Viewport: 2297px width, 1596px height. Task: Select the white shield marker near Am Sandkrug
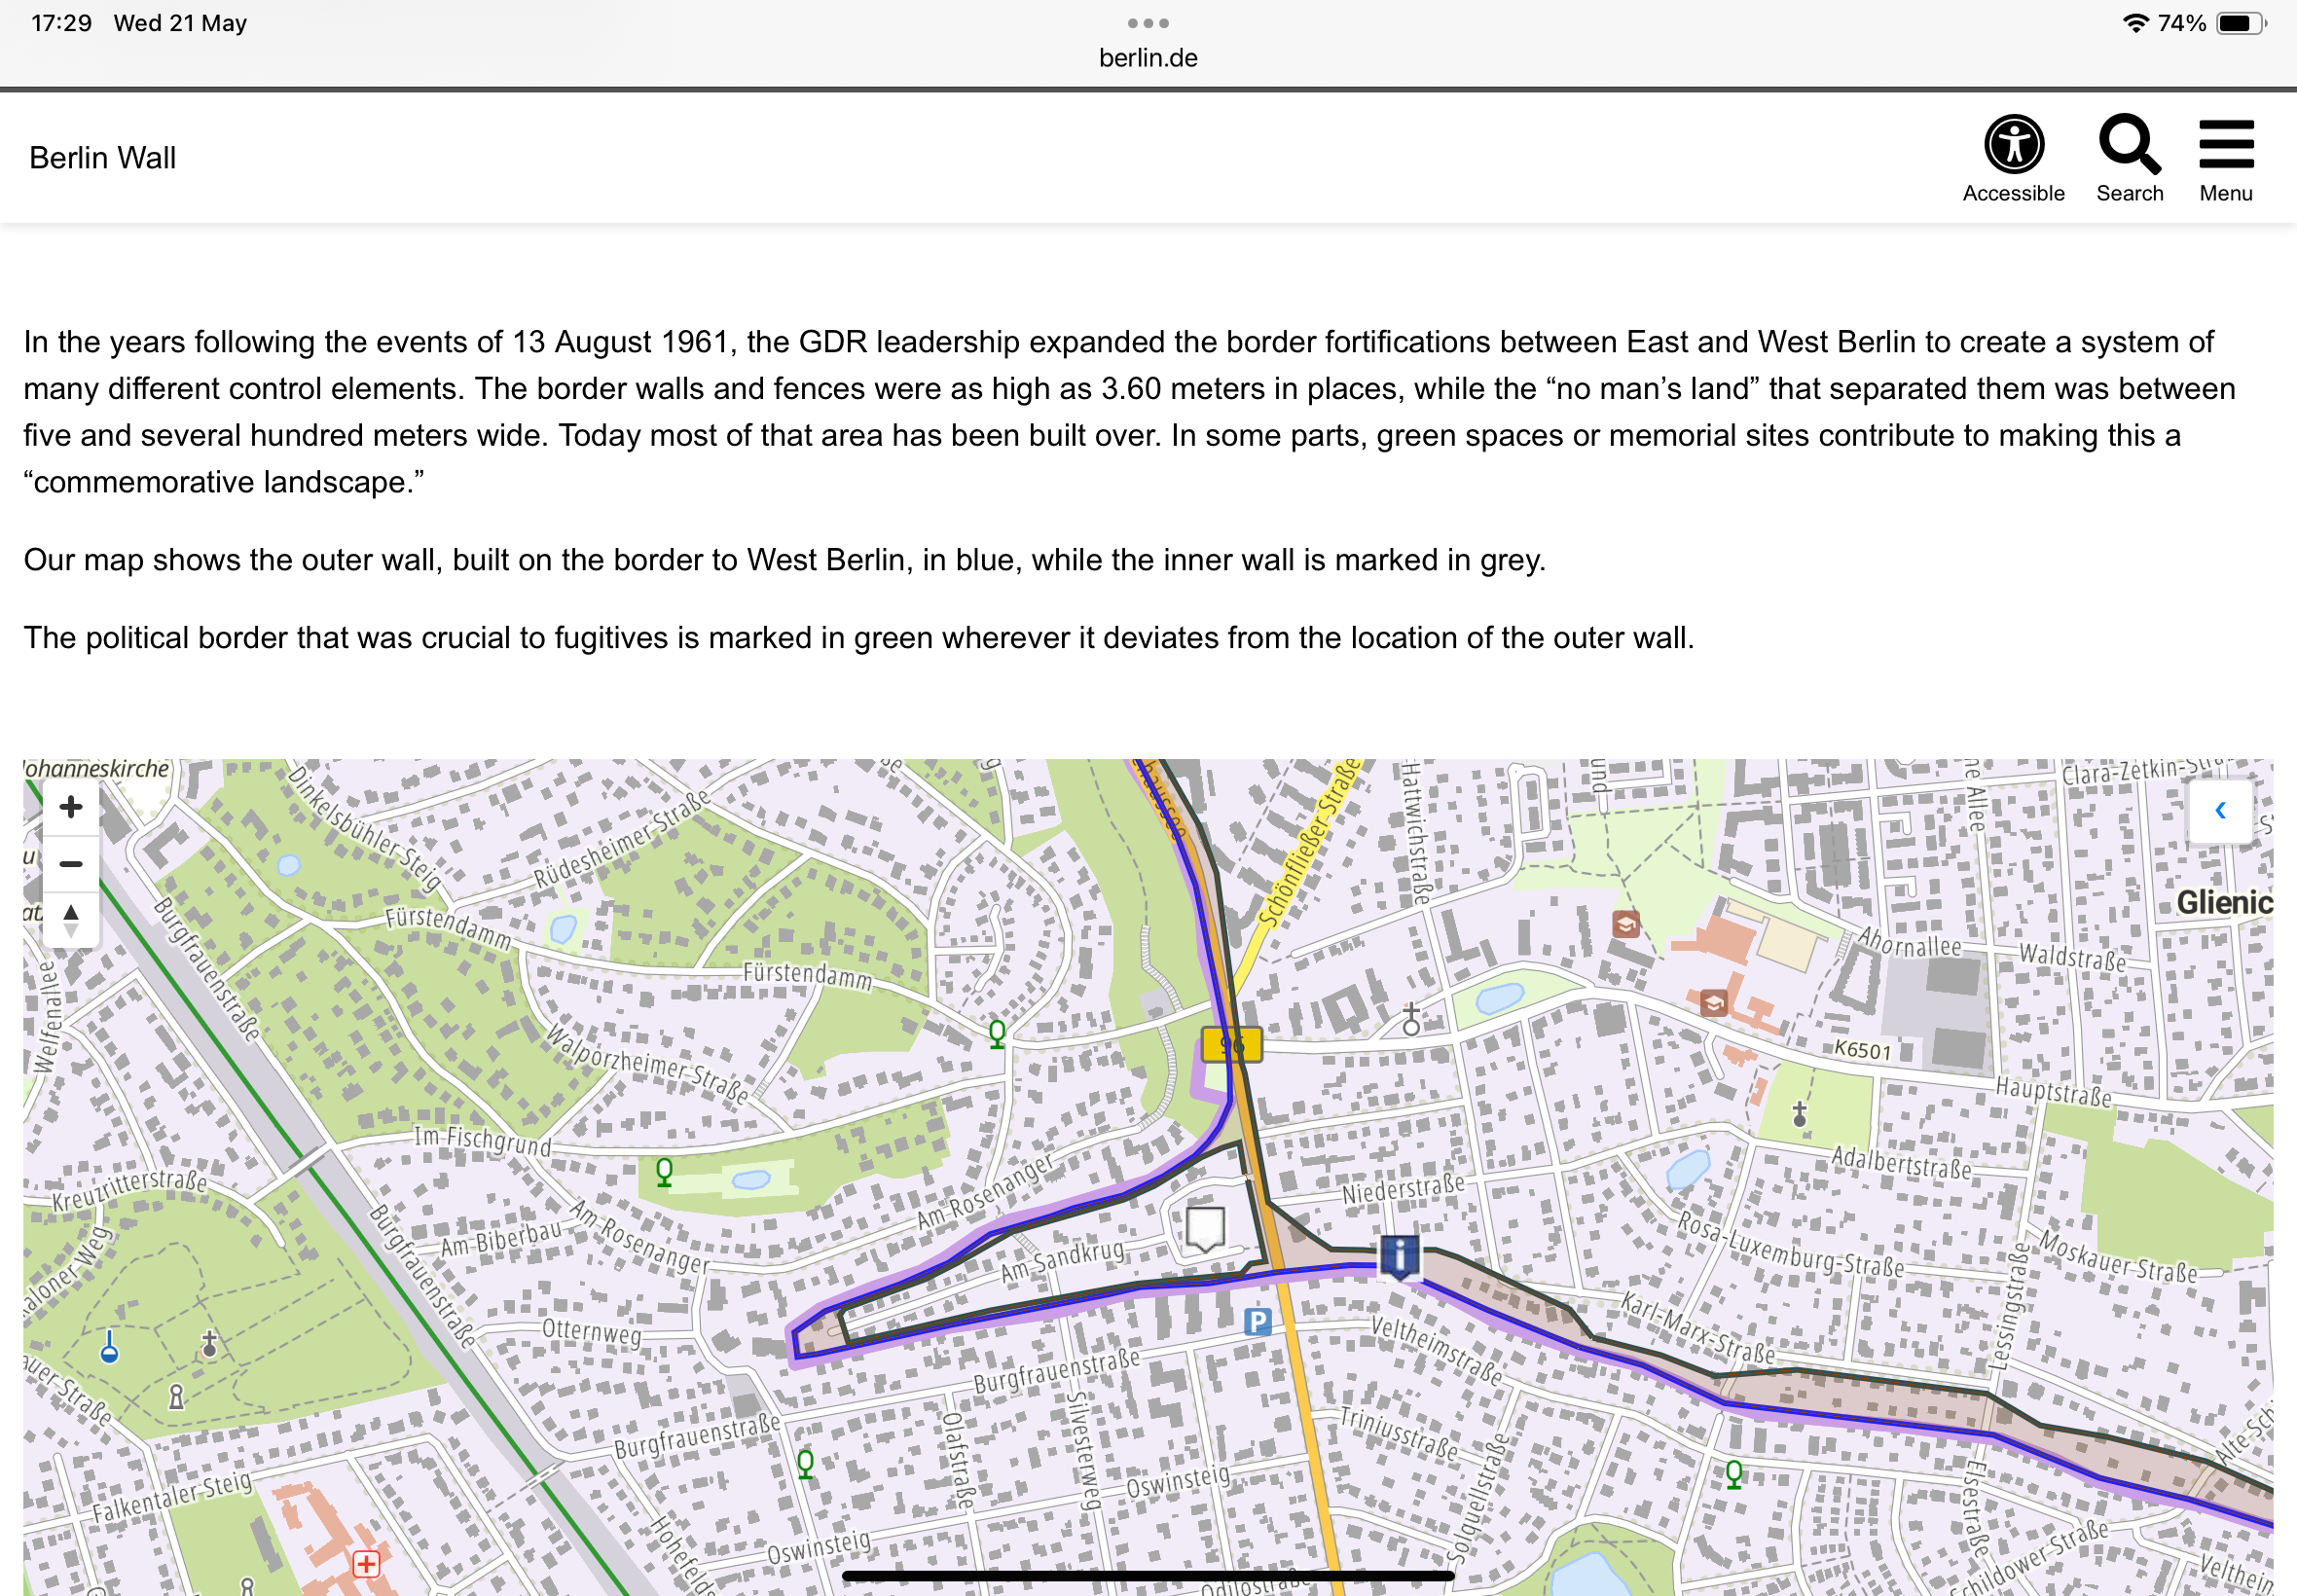[1205, 1229]
